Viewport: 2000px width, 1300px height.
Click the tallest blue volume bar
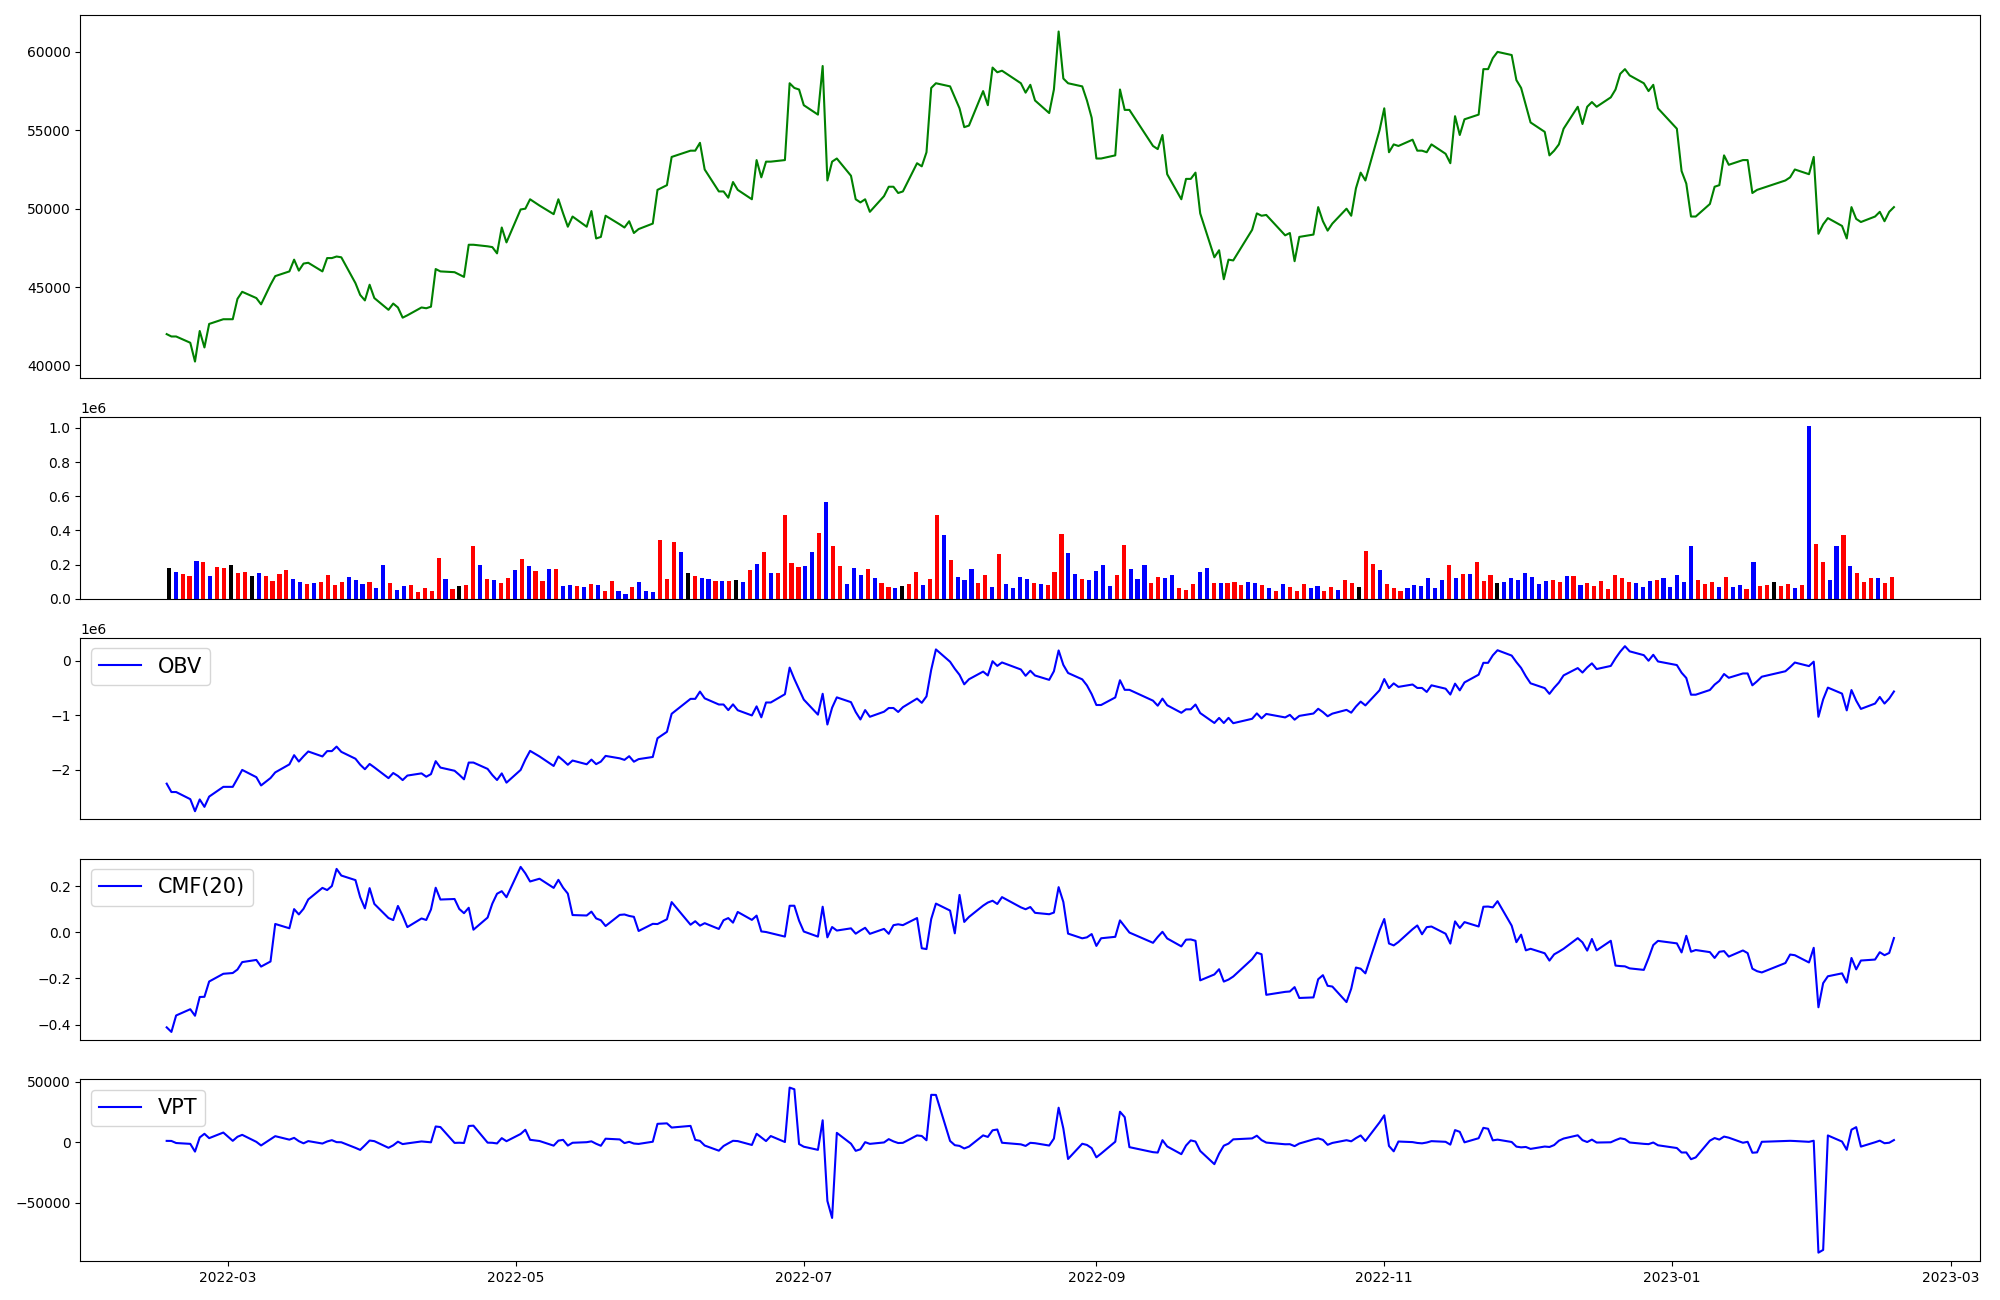(1809, 512)
